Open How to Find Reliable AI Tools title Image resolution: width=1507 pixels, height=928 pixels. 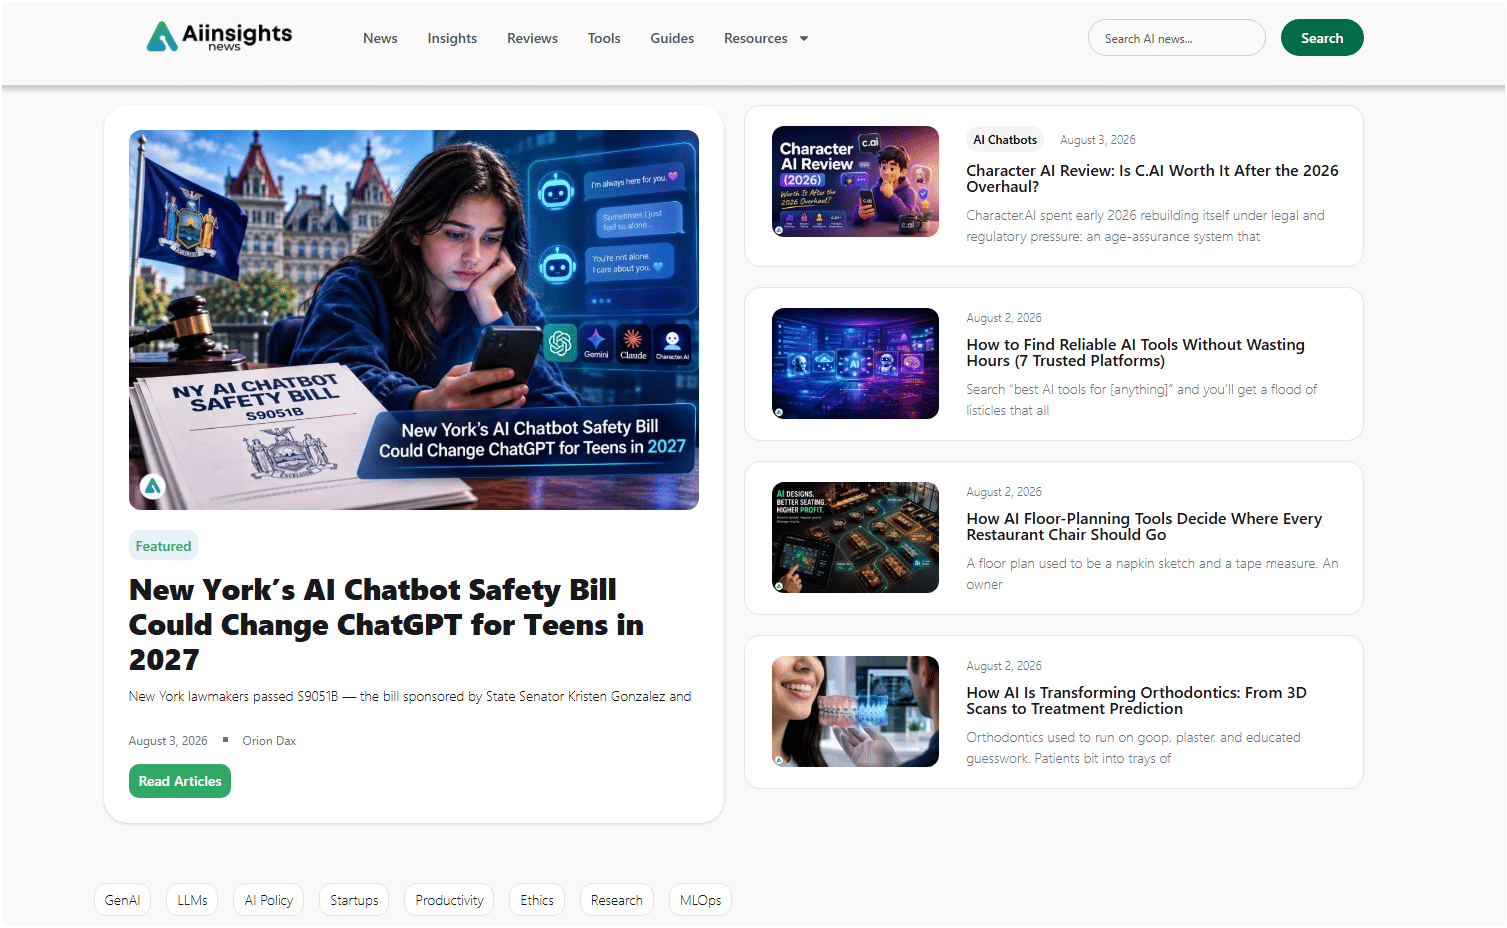[1135, 353]
